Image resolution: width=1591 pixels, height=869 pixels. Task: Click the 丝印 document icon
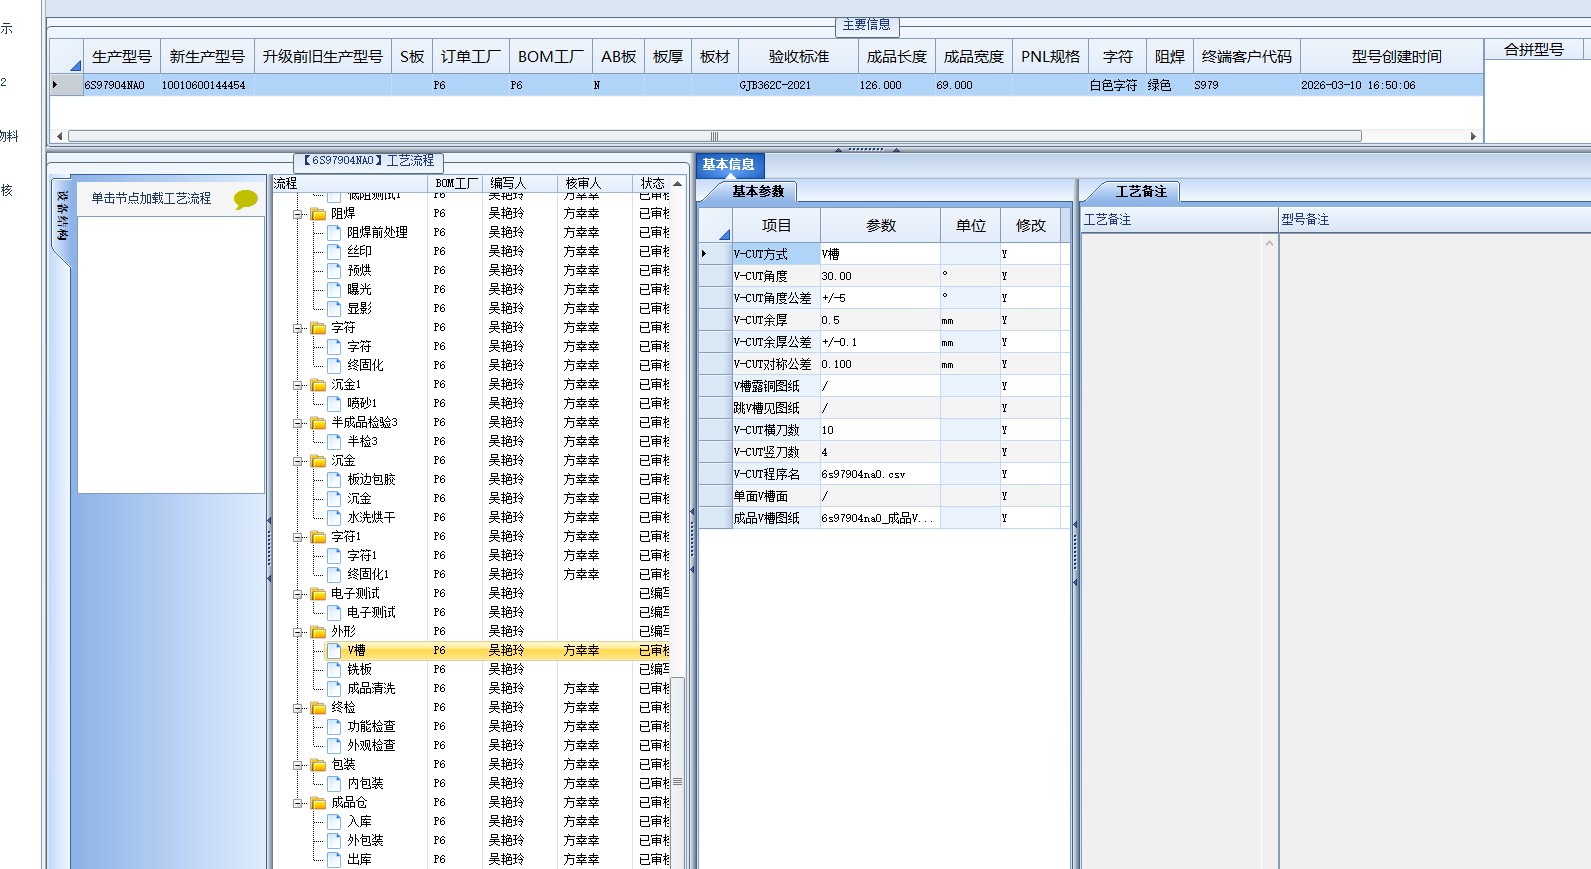[335, 252]
